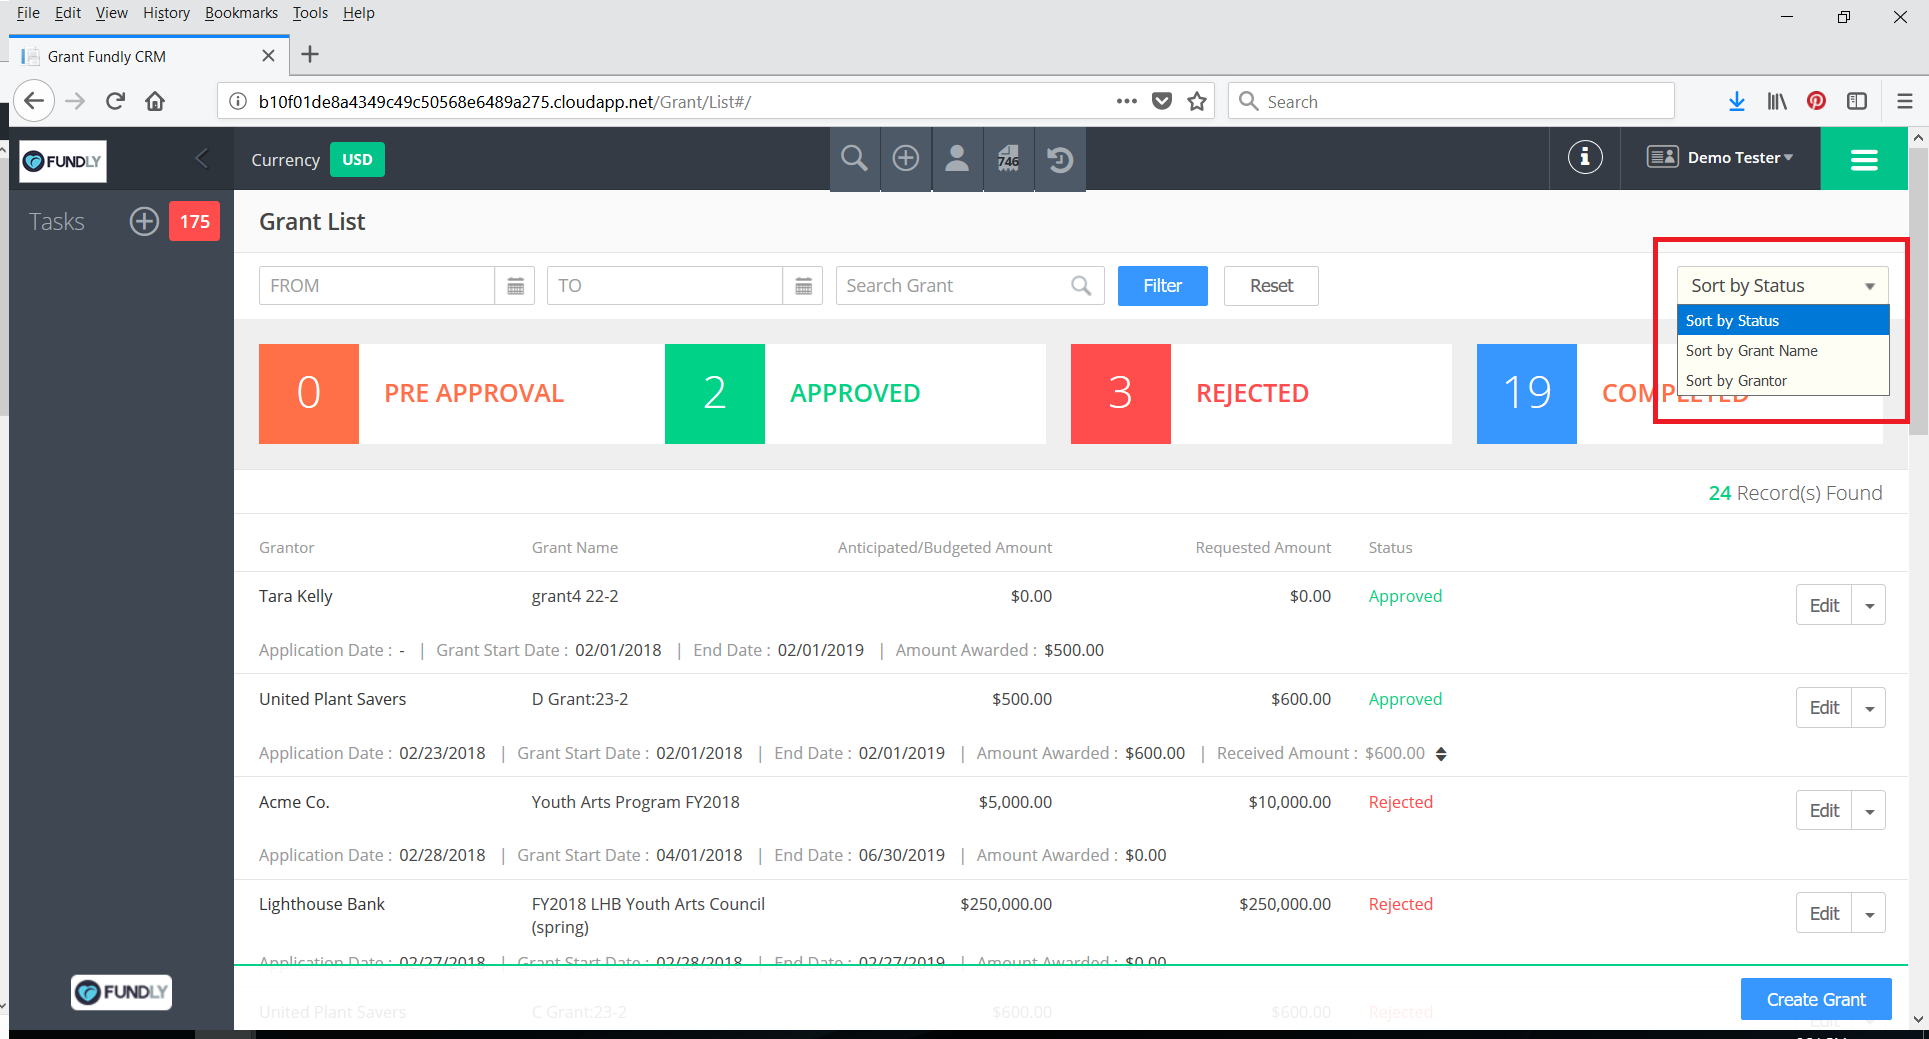Expand received amount details for D Grant:23-2
The height and width of the screenshot is (1039, 1929).
[1441, 754]
